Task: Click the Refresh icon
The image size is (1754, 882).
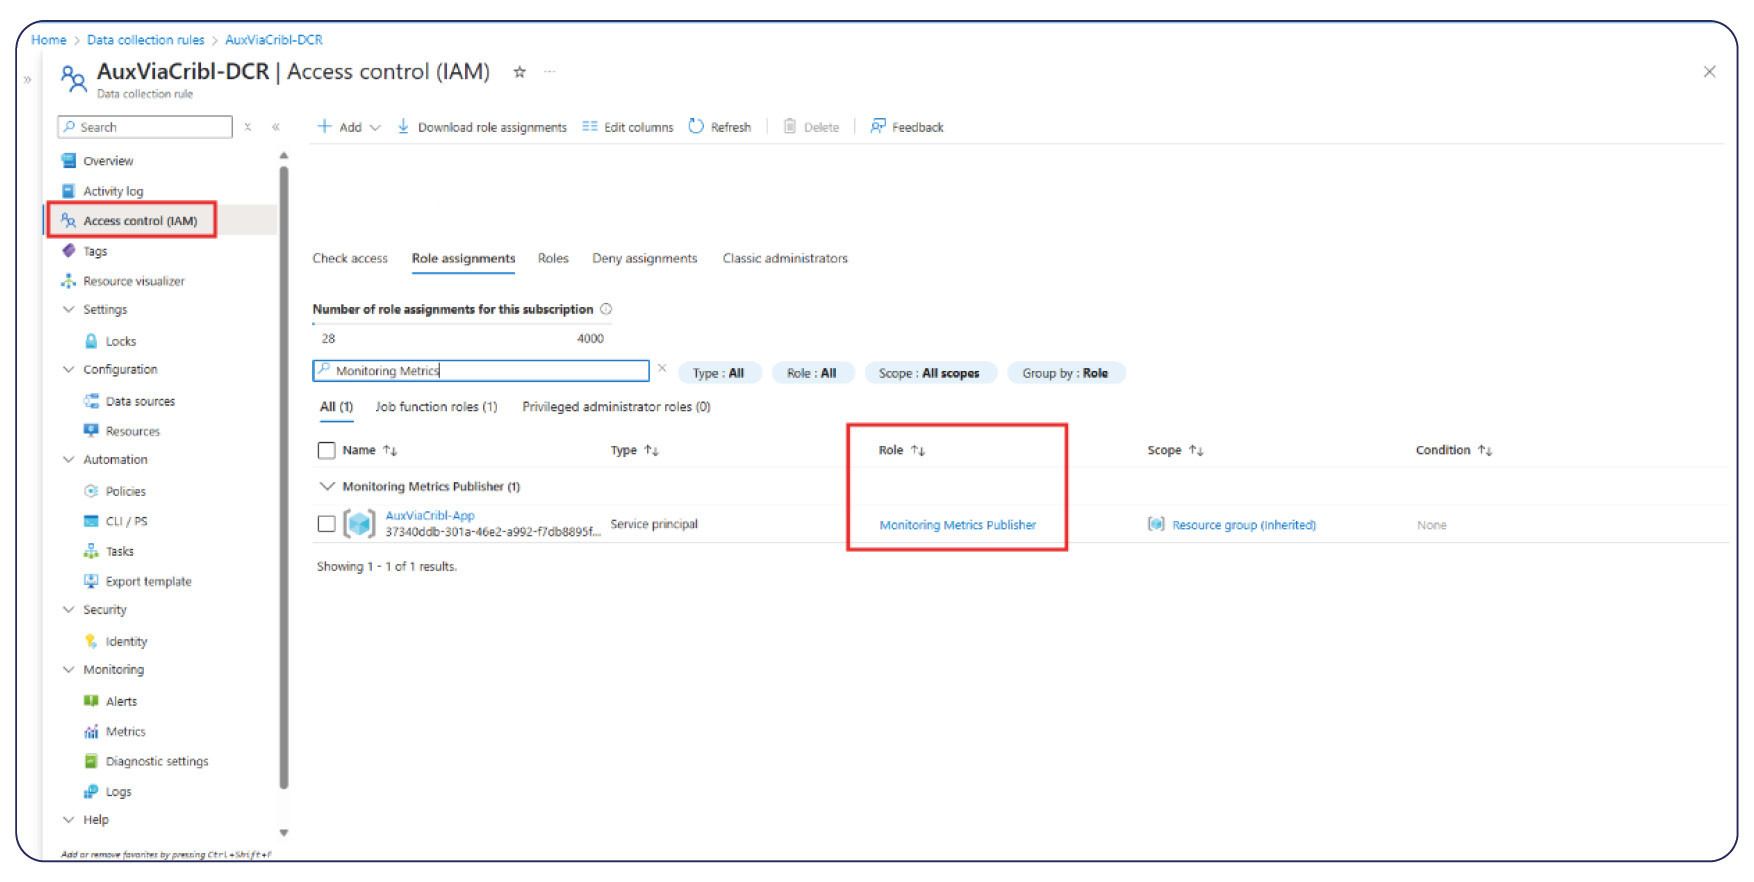Action: [696, 126]
